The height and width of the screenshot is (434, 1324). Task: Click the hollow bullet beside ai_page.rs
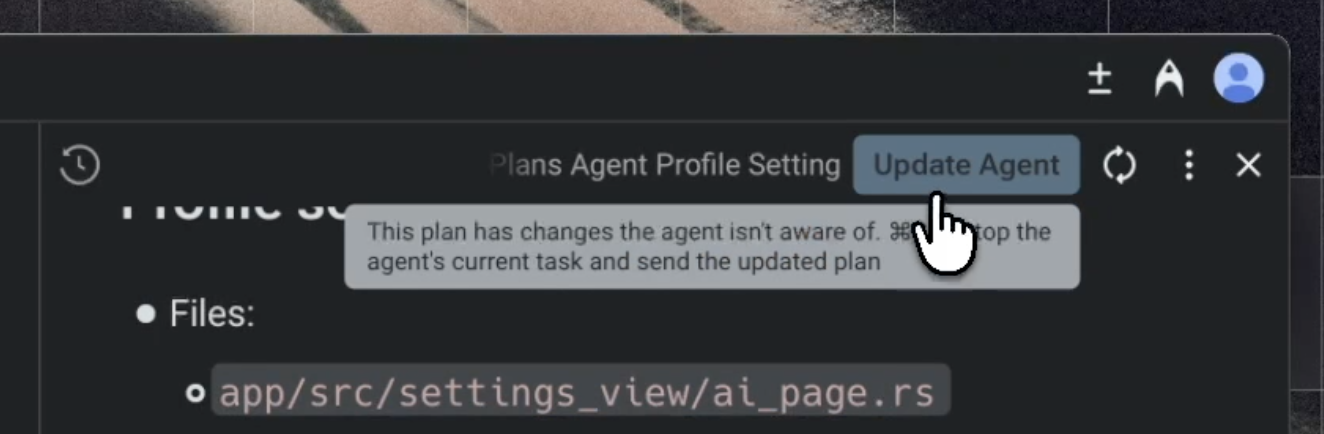195,393
